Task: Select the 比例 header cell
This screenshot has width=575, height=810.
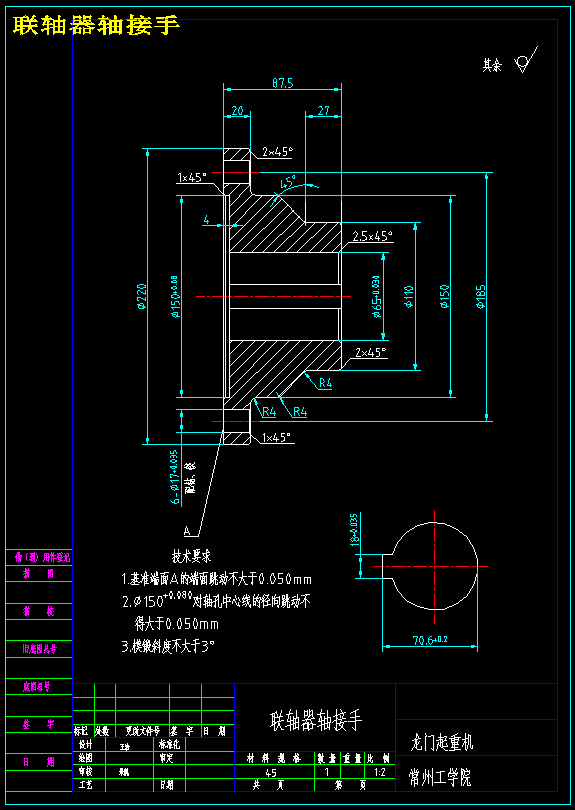Action: click(380, 759)
